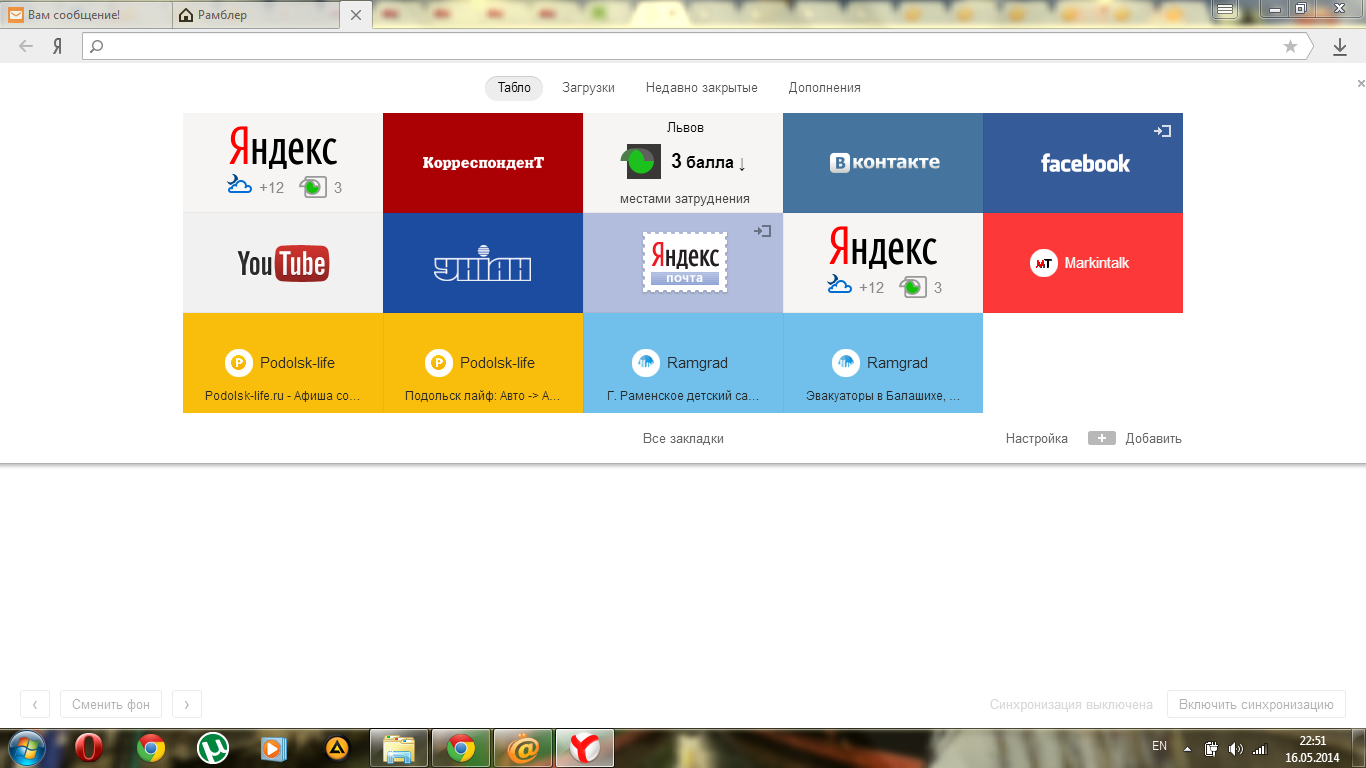
Task: Open the Яндекс tile beside Markintalk
Action: 883,263
